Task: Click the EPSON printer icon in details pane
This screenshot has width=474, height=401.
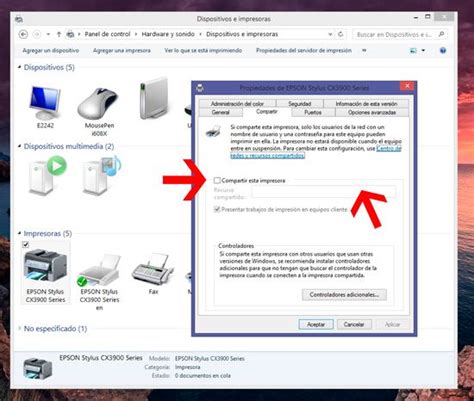Action: click(x=37, y=368)
